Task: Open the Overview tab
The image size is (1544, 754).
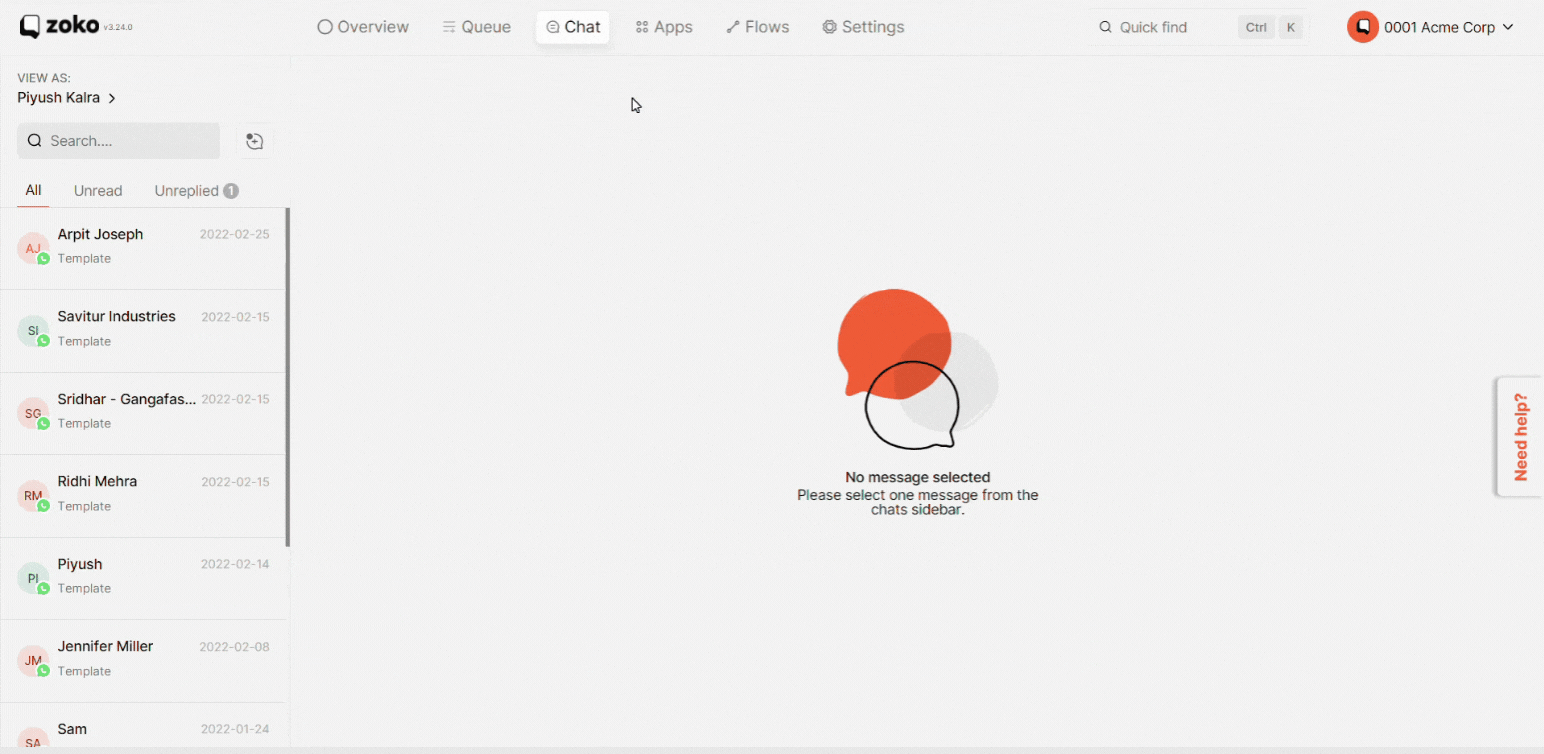Action: 363,27
